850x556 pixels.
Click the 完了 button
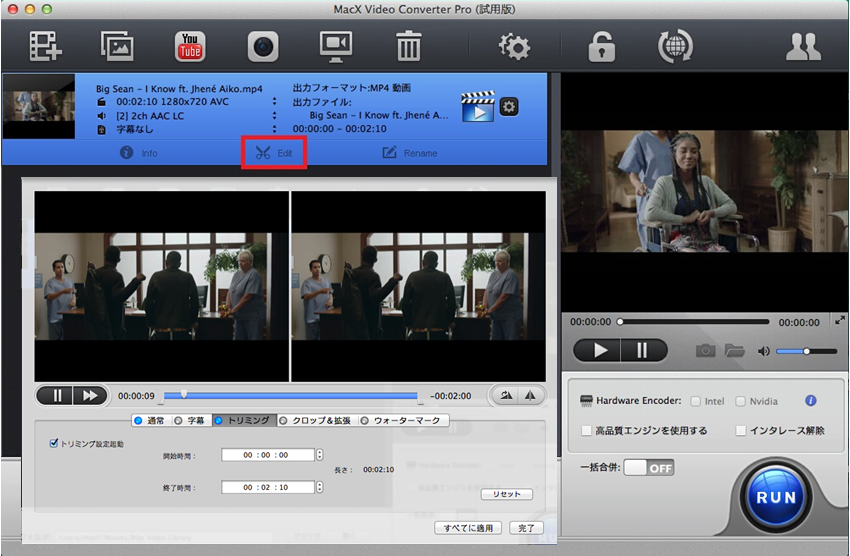(x=526, y=528)
